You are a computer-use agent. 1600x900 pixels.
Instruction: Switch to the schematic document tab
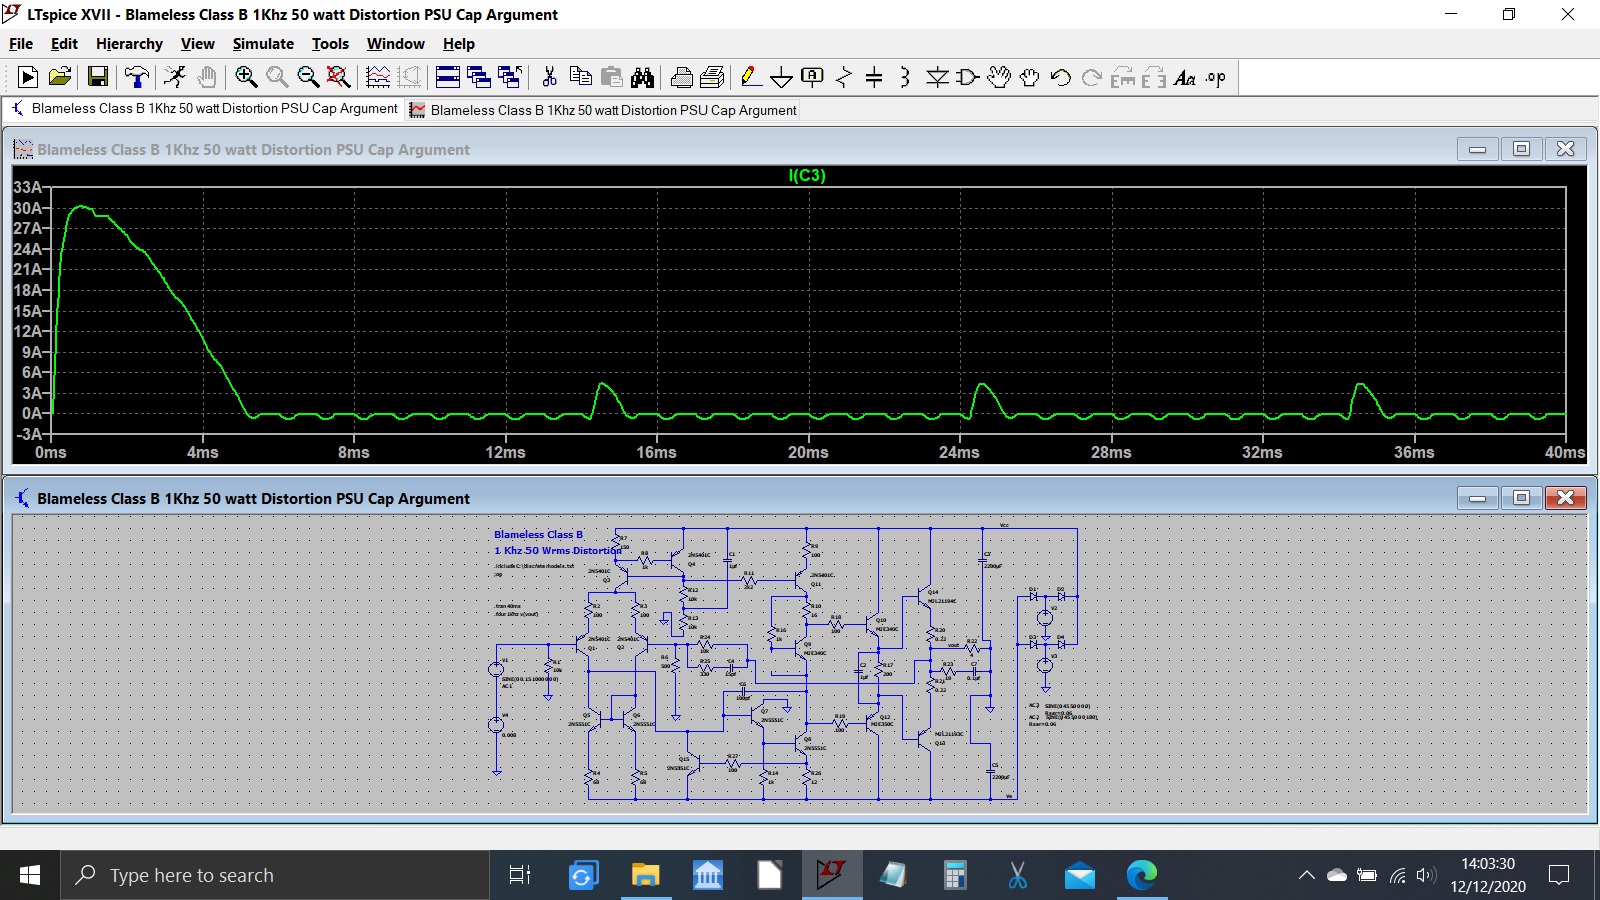(205, 109)
